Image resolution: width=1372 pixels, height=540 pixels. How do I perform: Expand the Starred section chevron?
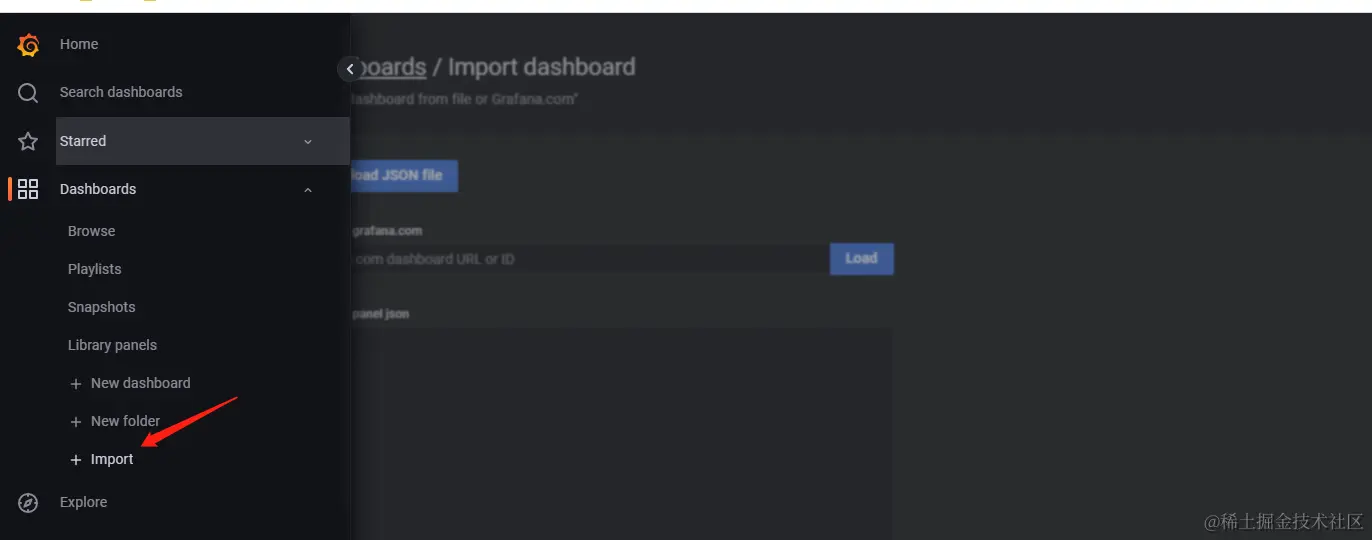(308, 142)
